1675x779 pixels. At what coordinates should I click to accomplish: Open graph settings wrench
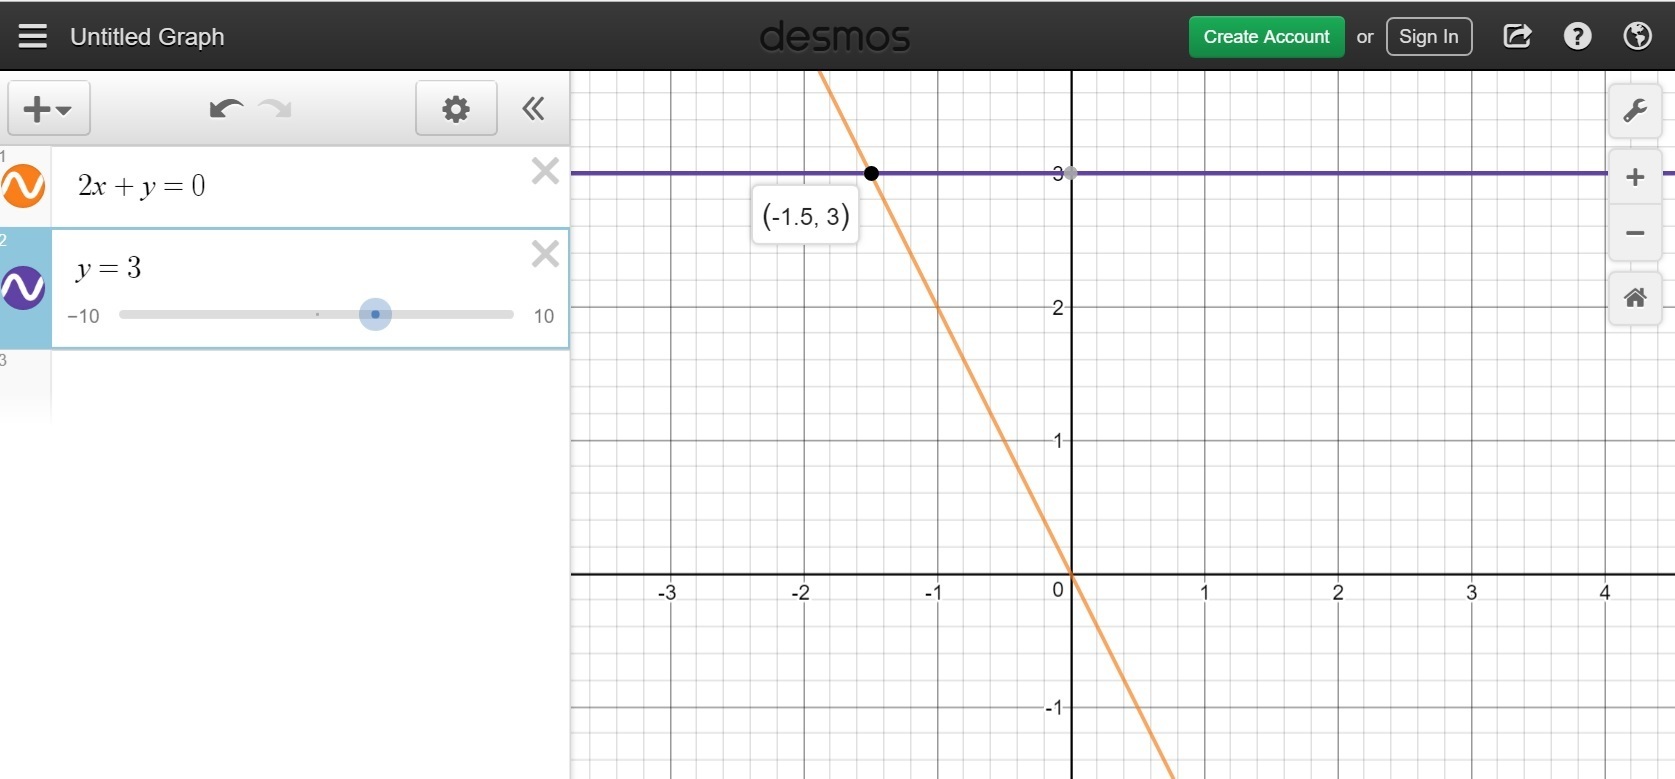click(x=1635, y=110)
